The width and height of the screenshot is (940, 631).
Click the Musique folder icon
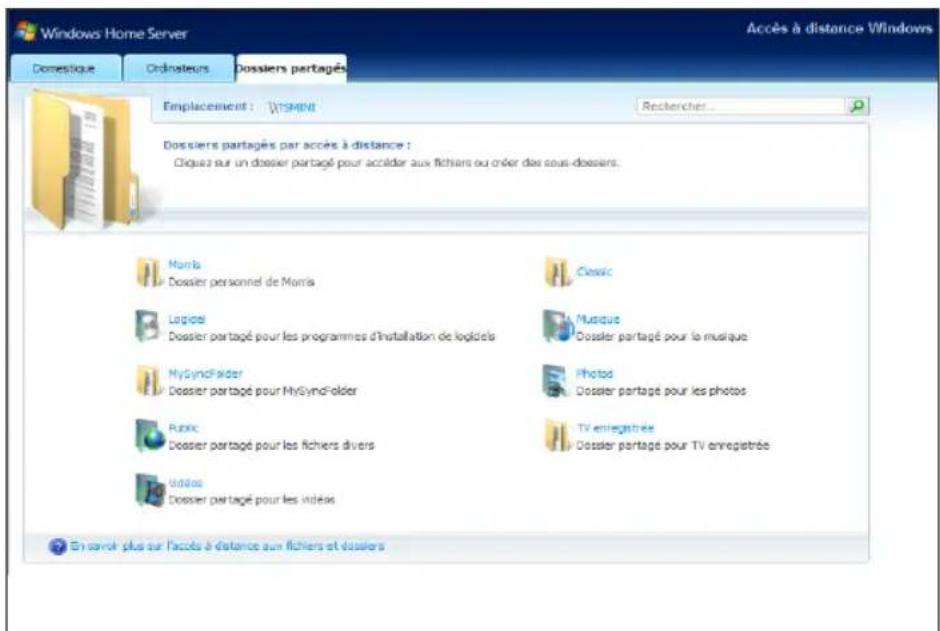(558, 327)
